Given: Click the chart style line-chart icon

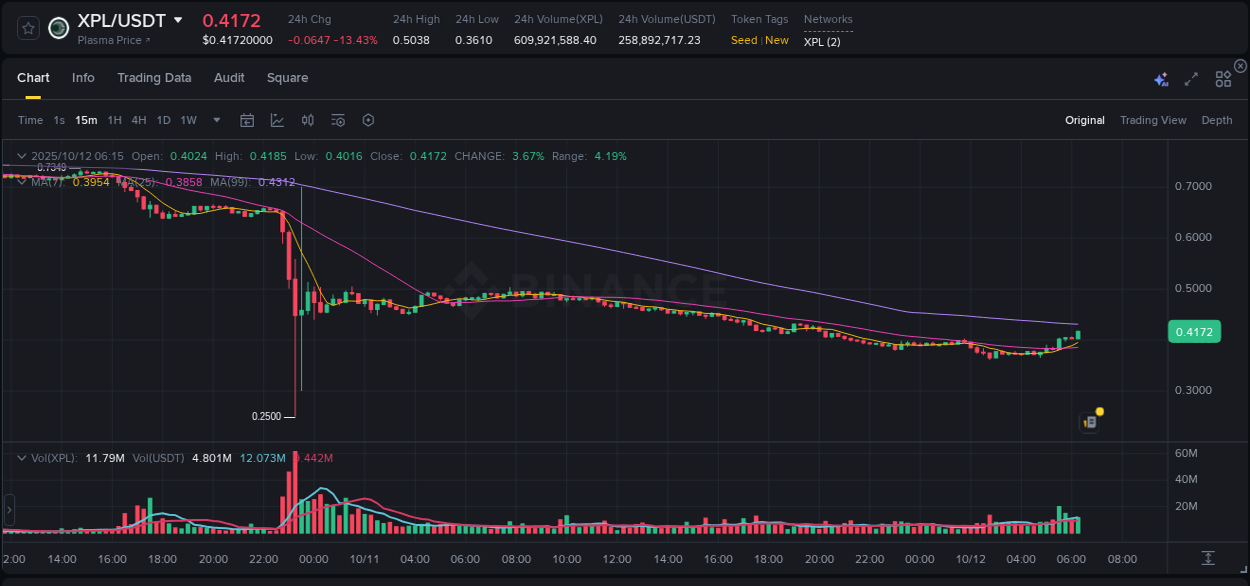Looking at the screenshot, I should (277, 120).
